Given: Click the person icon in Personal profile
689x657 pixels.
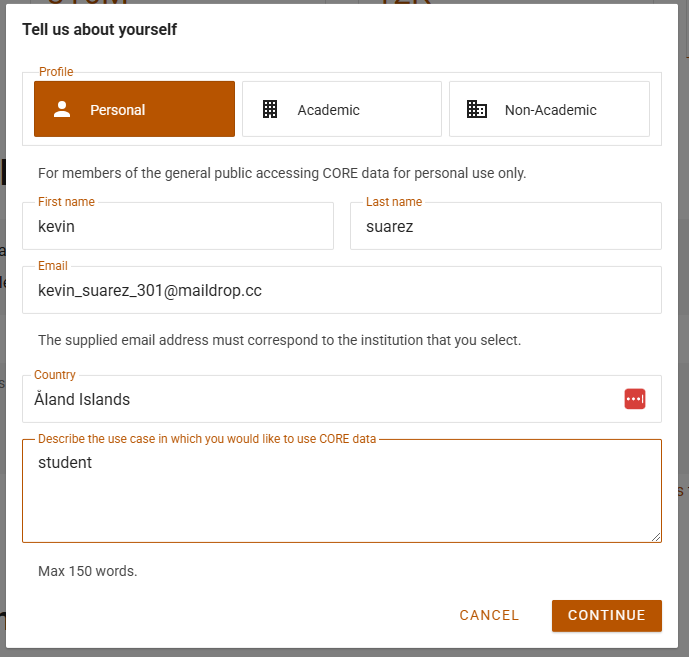Looking at the screenshot, I should tap(62, 110).
